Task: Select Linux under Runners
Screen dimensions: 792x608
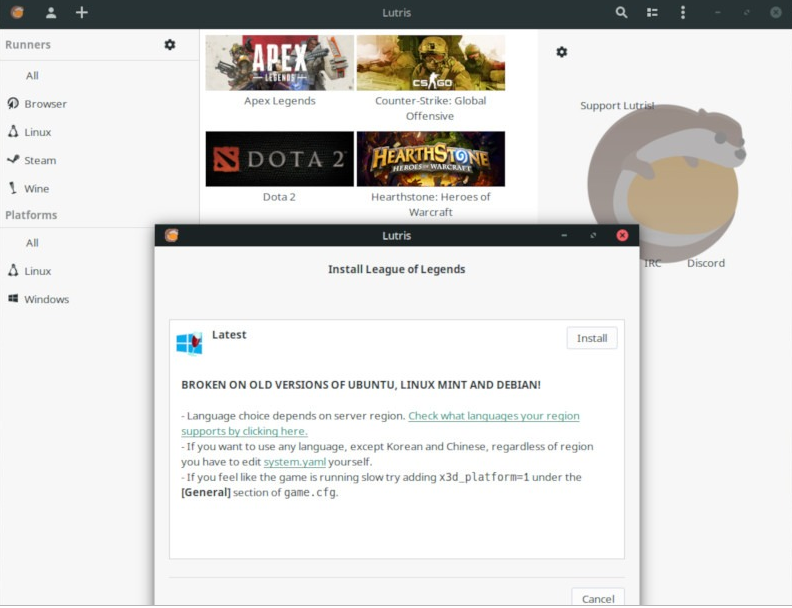Action: [x=37, y=132]
